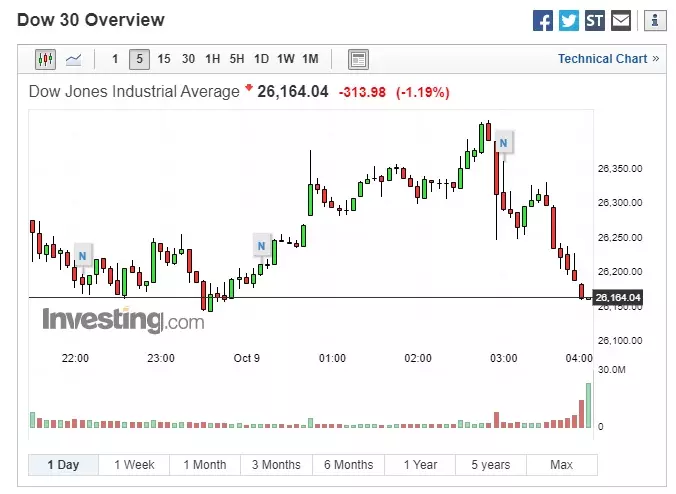Click the 26,250.00 price axis label

(x=620, y=238)
